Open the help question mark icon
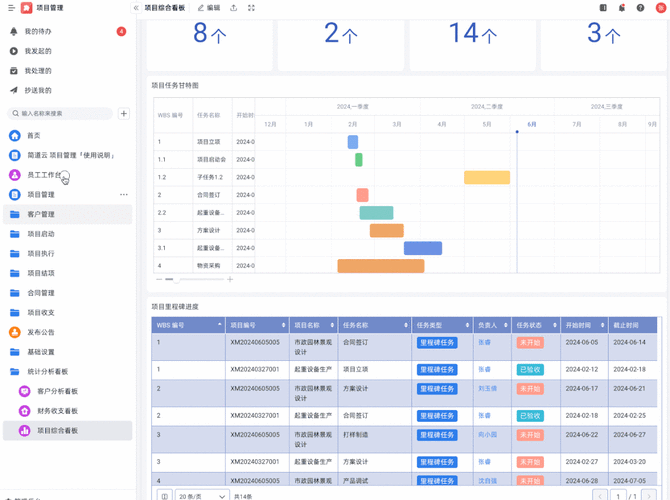This screenshot has height=500, width=670. click(641, 8)
